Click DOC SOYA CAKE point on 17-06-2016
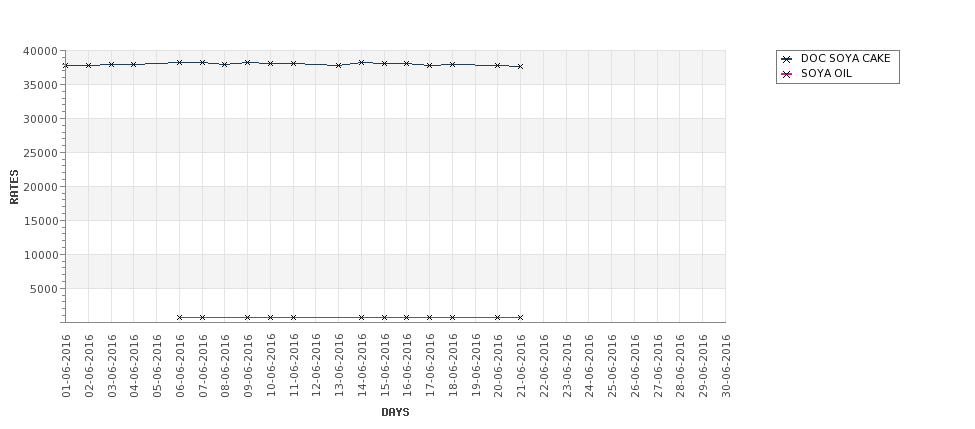The image size is (975, 429). click(430, 65)
